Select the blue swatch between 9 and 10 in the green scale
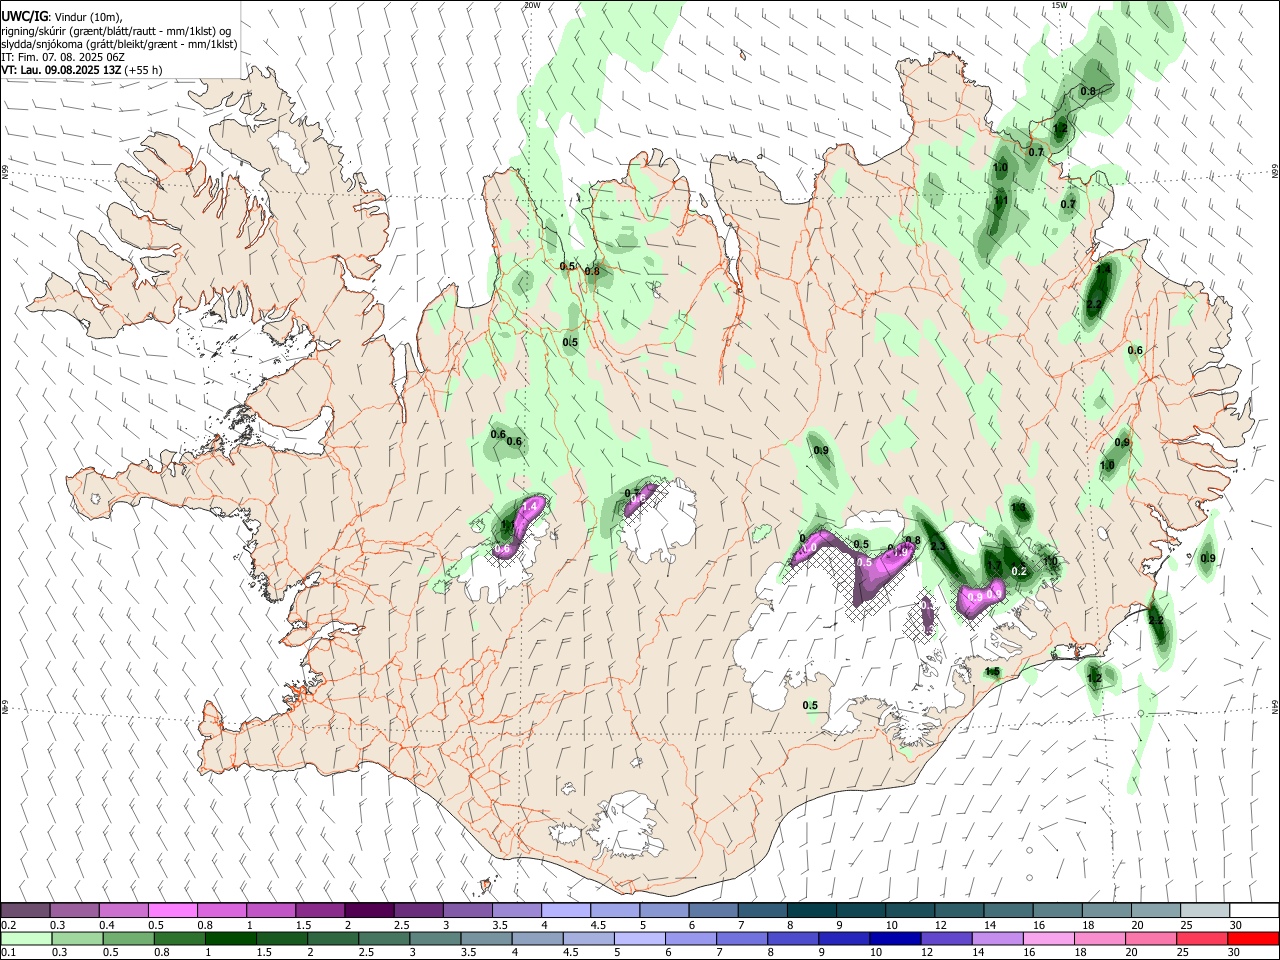1280x960 pixels. tap(845, 939)
